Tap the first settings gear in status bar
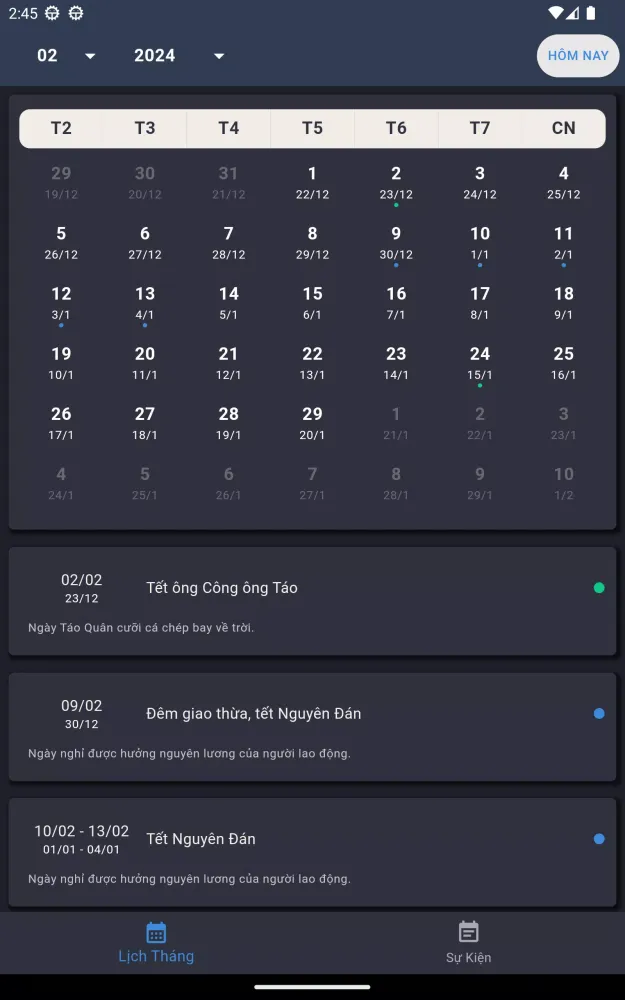 click(x=52, y=13)
